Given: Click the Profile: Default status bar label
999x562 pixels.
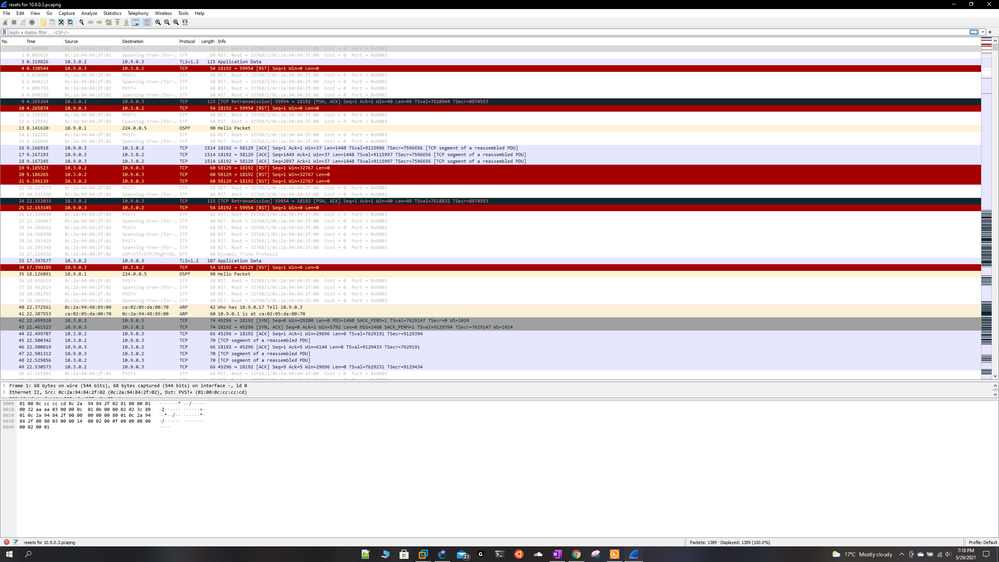Looking at the screenshot, I should click(x=980, y=542).
